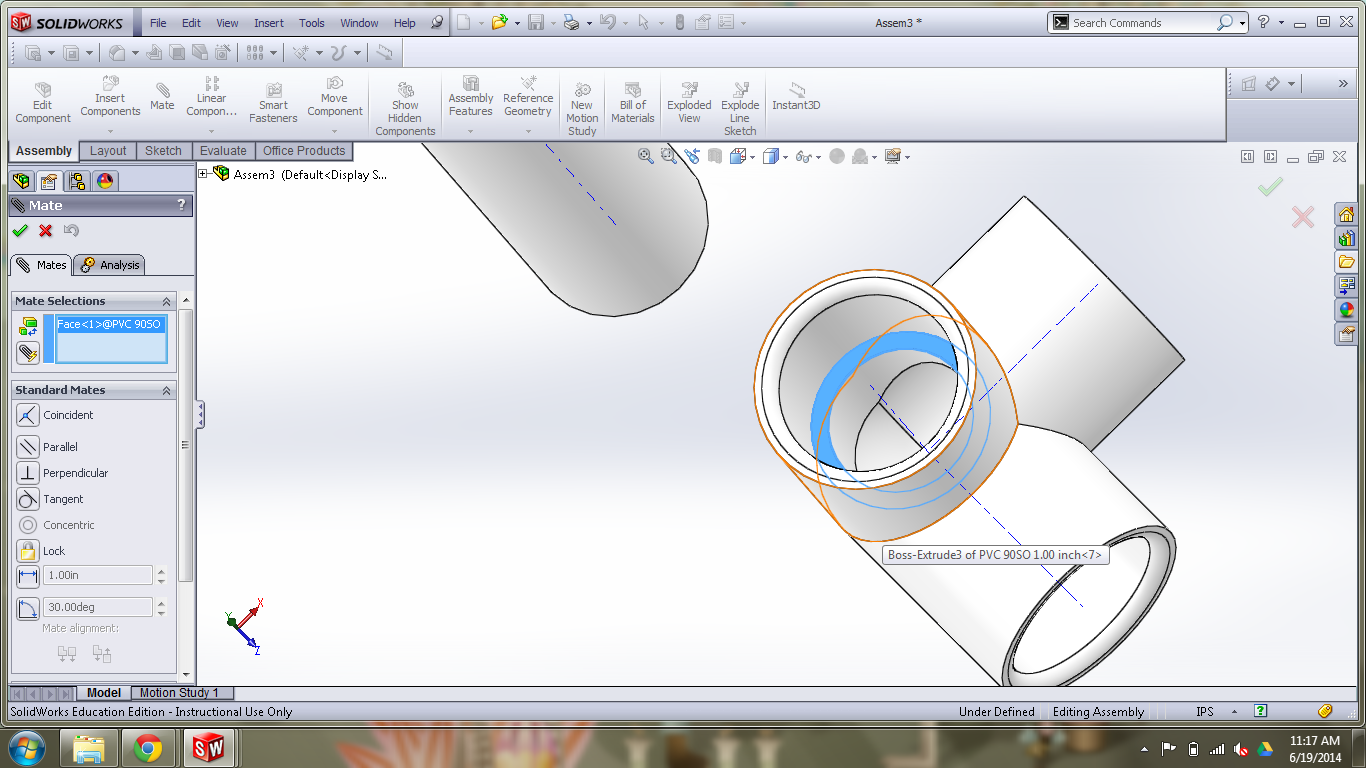Cancel the mate with the red X

(x=45, y=231)
